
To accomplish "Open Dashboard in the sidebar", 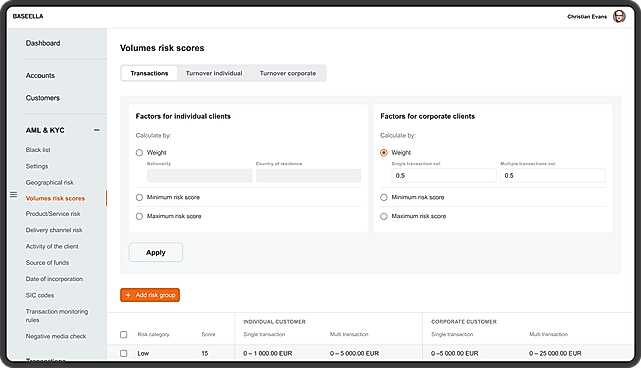I will (x=43, y=43).
